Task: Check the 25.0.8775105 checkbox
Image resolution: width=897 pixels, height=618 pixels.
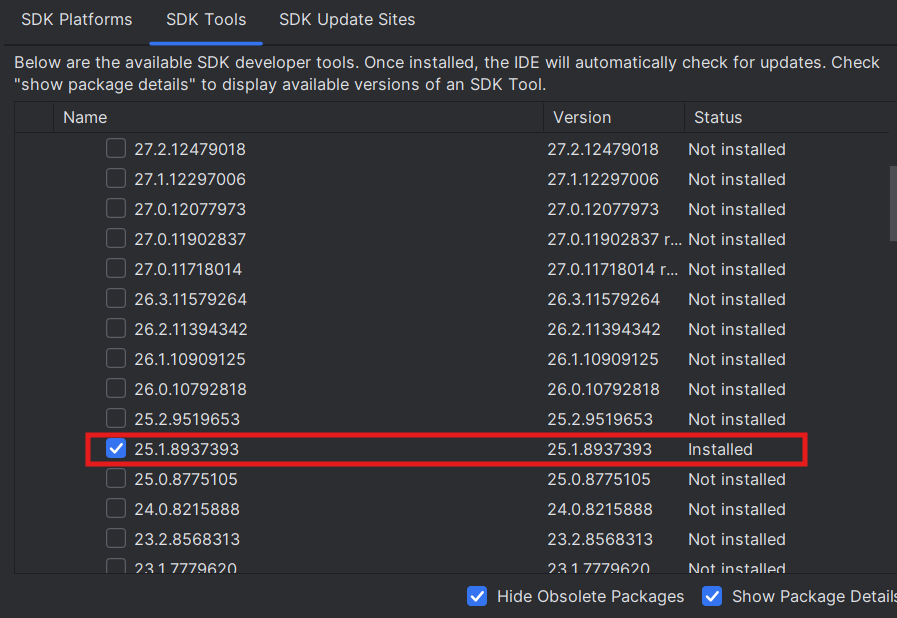Action: pos(116,480)
